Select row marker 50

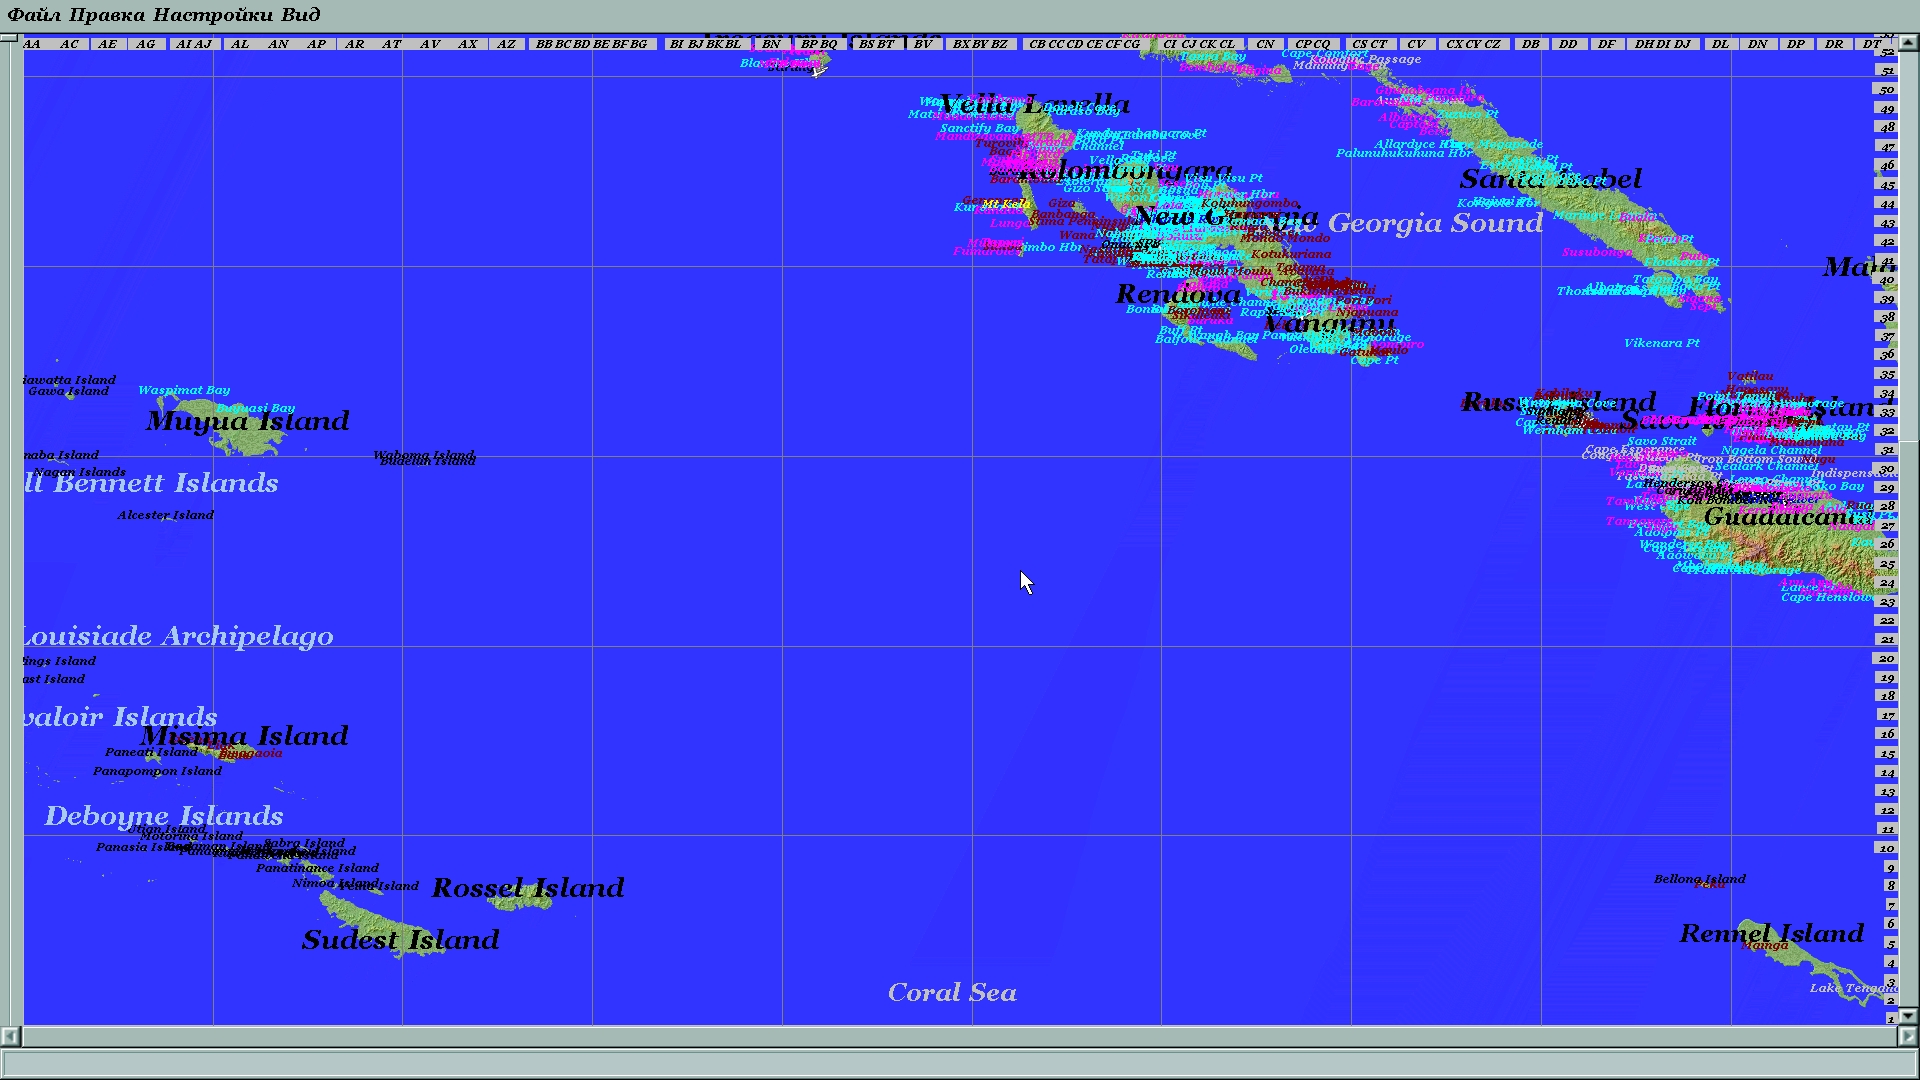(x=1886, y=90)
